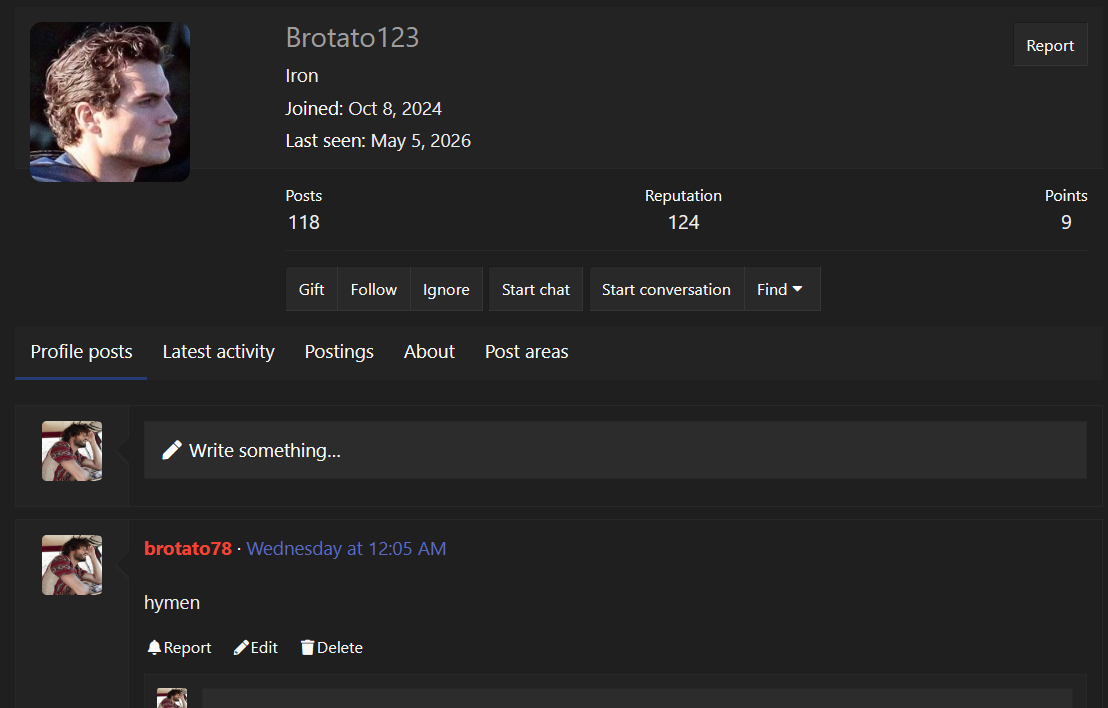Click brotato78's avatar on the hymen post
The image size is (1108, 708).
tap(72, 565)
